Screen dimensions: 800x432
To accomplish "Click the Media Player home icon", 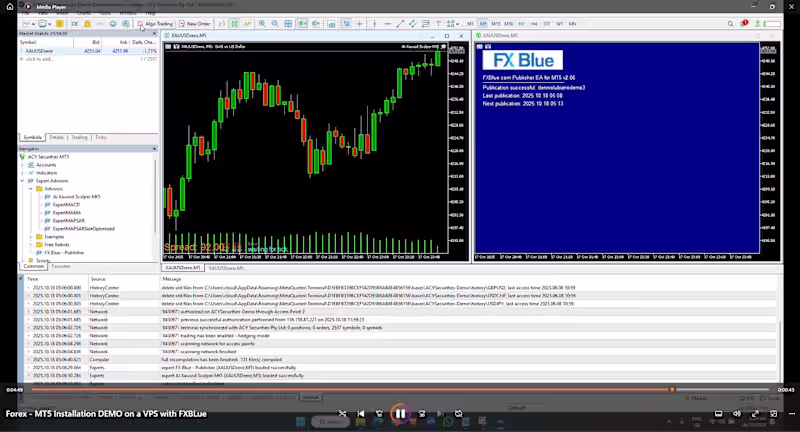I will 10,7.
